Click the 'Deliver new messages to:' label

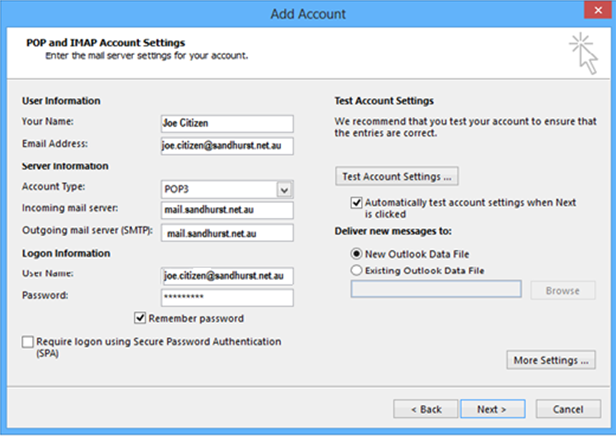click(393, 231)
